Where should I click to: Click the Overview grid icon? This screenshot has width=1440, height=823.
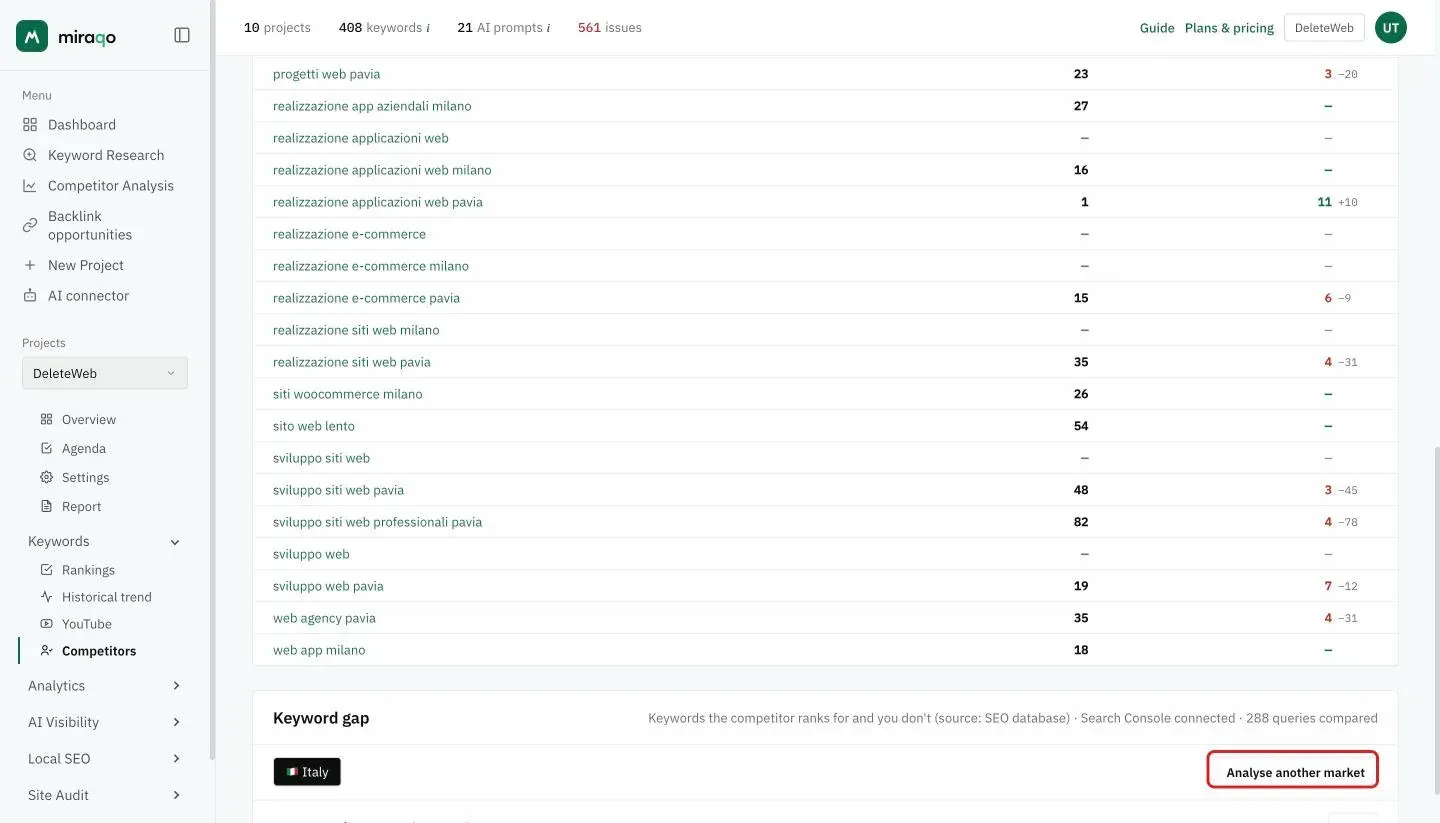pyautogui.click(x=46, y=420)
